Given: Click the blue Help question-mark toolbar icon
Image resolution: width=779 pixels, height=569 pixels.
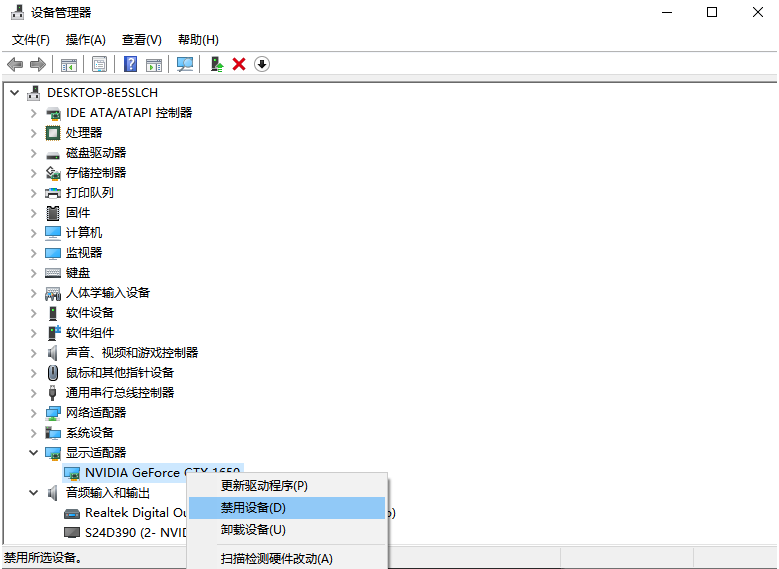Looking at the screenshot, I should click(x=130, y=64).
